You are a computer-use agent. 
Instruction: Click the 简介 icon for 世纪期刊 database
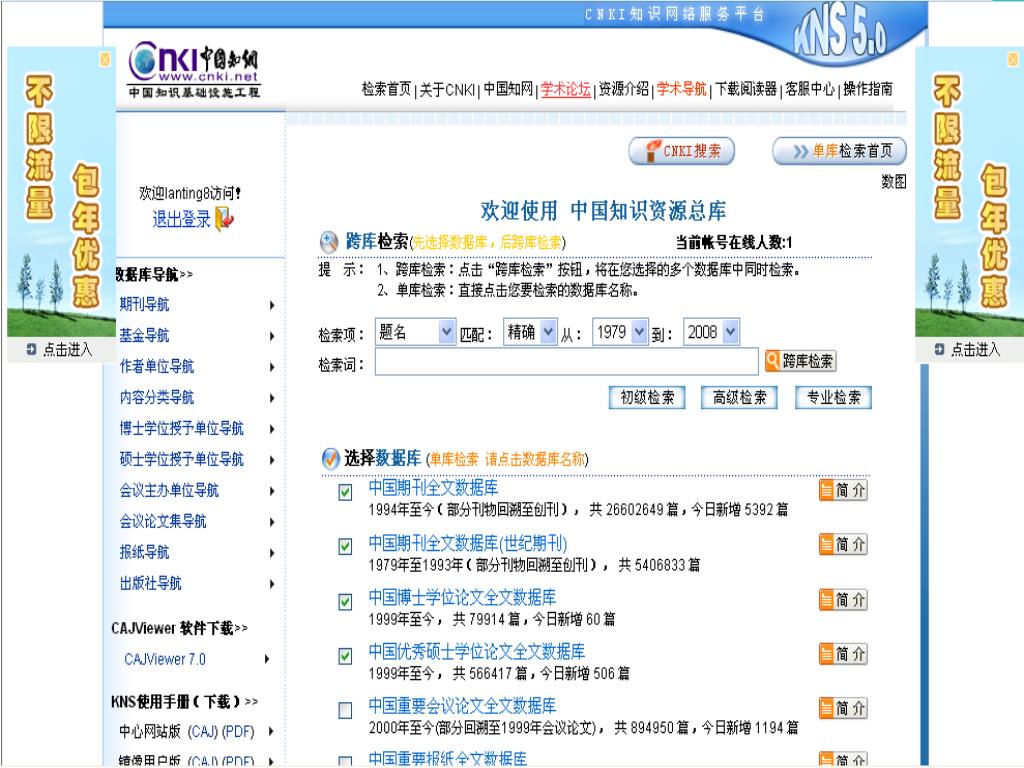843,545
